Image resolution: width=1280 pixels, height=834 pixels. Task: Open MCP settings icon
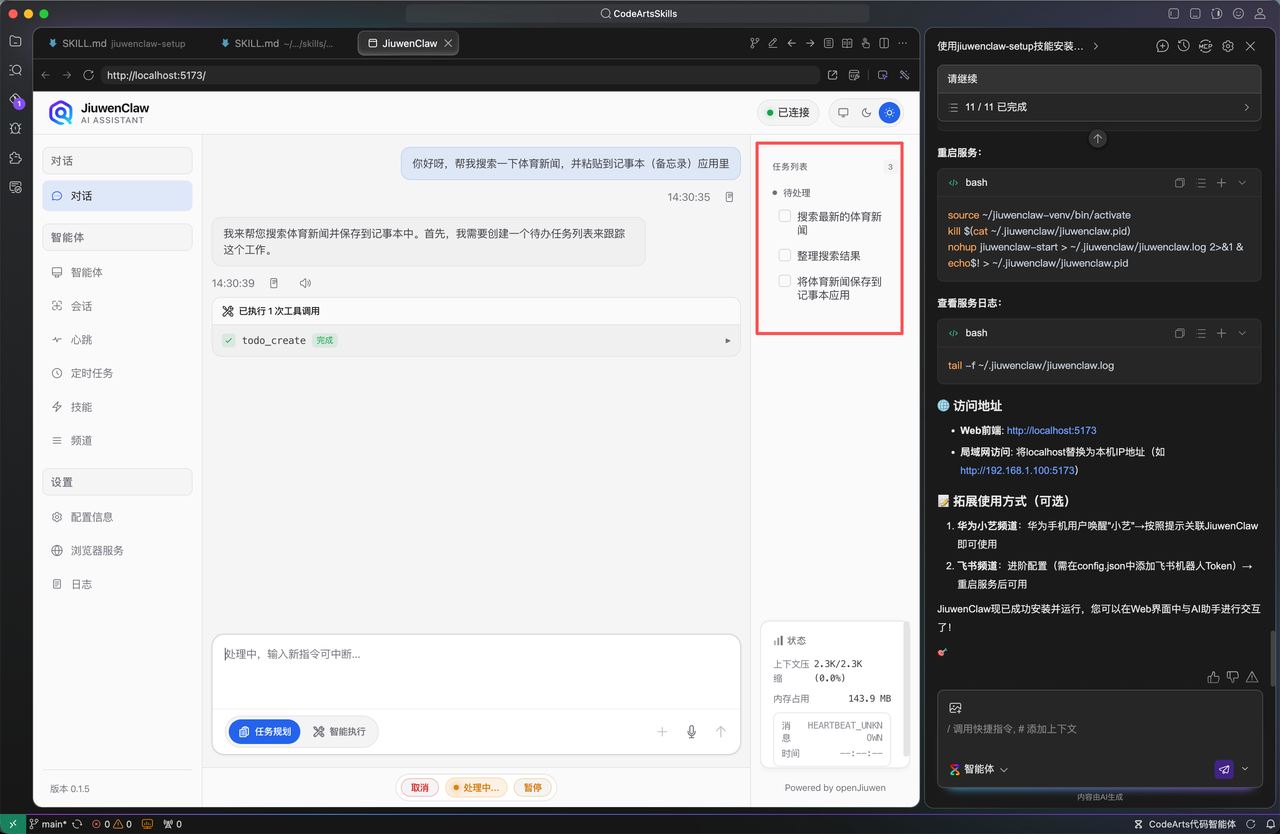coord(1205,46)
